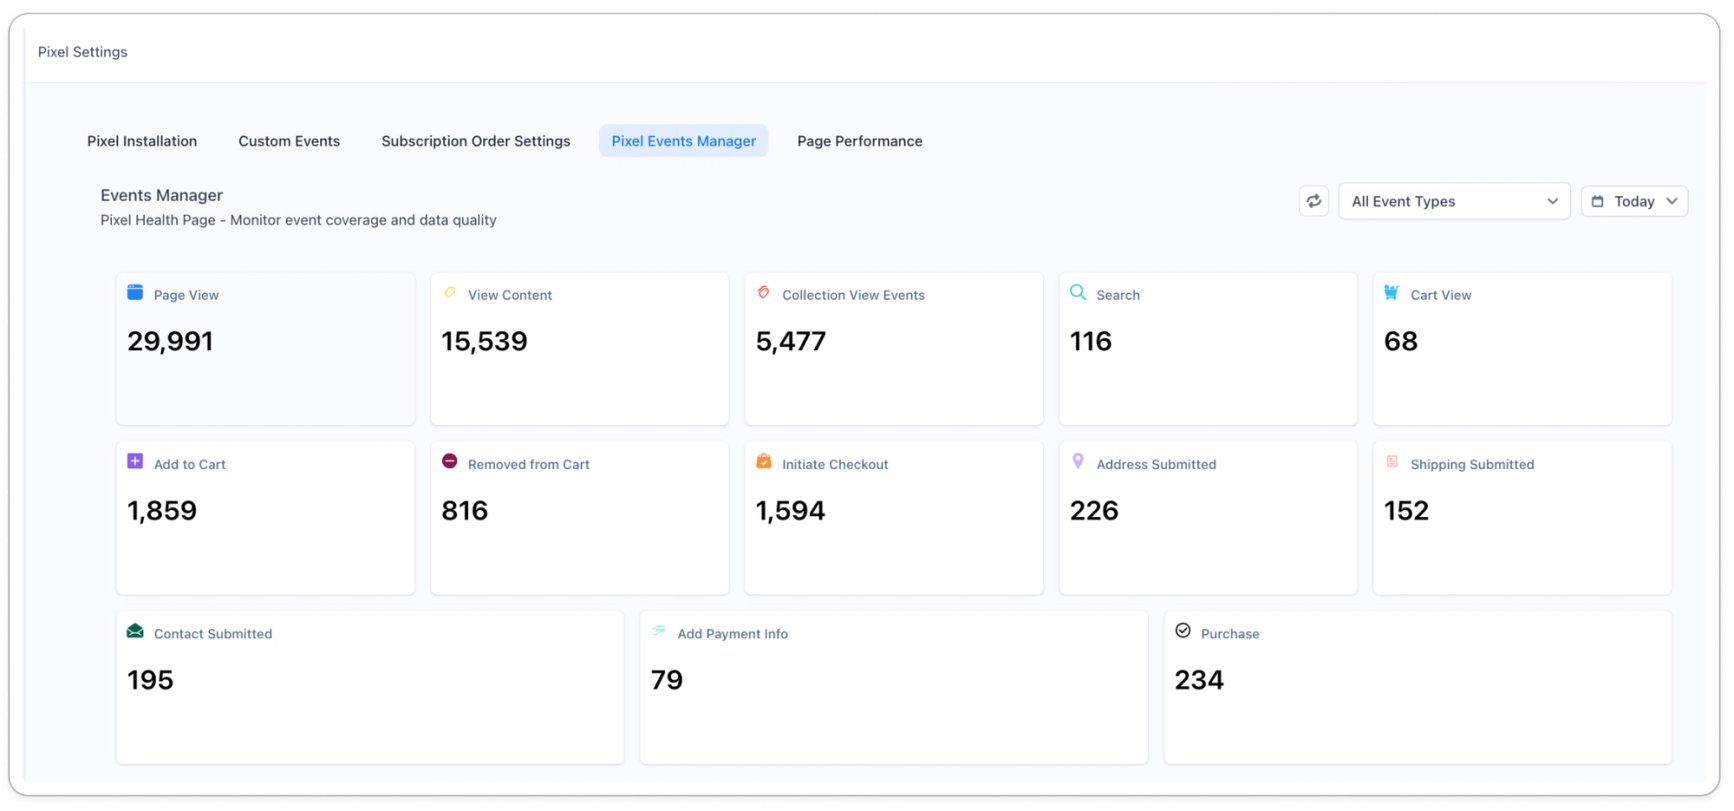1734x811 pixels.
Task: Click the orange Initiate Checkout icon
Action: 763,461
